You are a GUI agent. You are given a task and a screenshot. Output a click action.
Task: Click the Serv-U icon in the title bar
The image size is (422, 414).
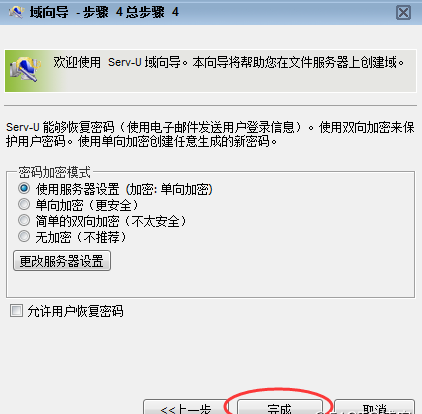[16, 12]
